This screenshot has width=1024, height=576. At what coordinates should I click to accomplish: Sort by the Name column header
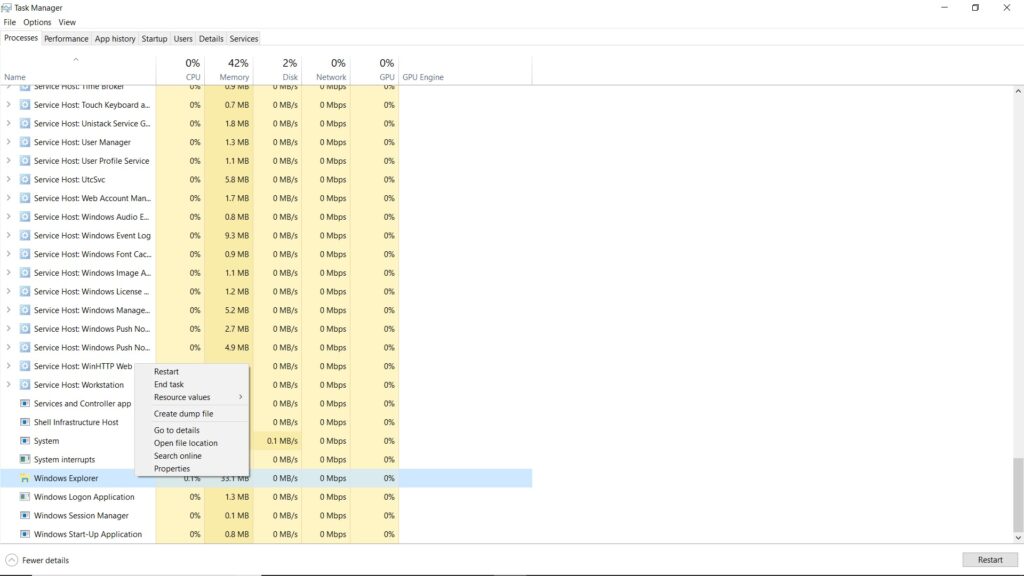tap(78, 70)
